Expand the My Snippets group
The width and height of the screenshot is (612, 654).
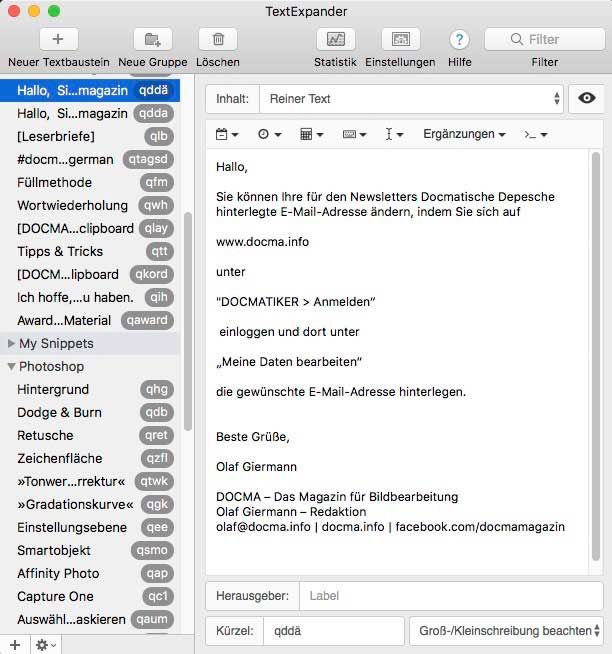pos(11,343)
